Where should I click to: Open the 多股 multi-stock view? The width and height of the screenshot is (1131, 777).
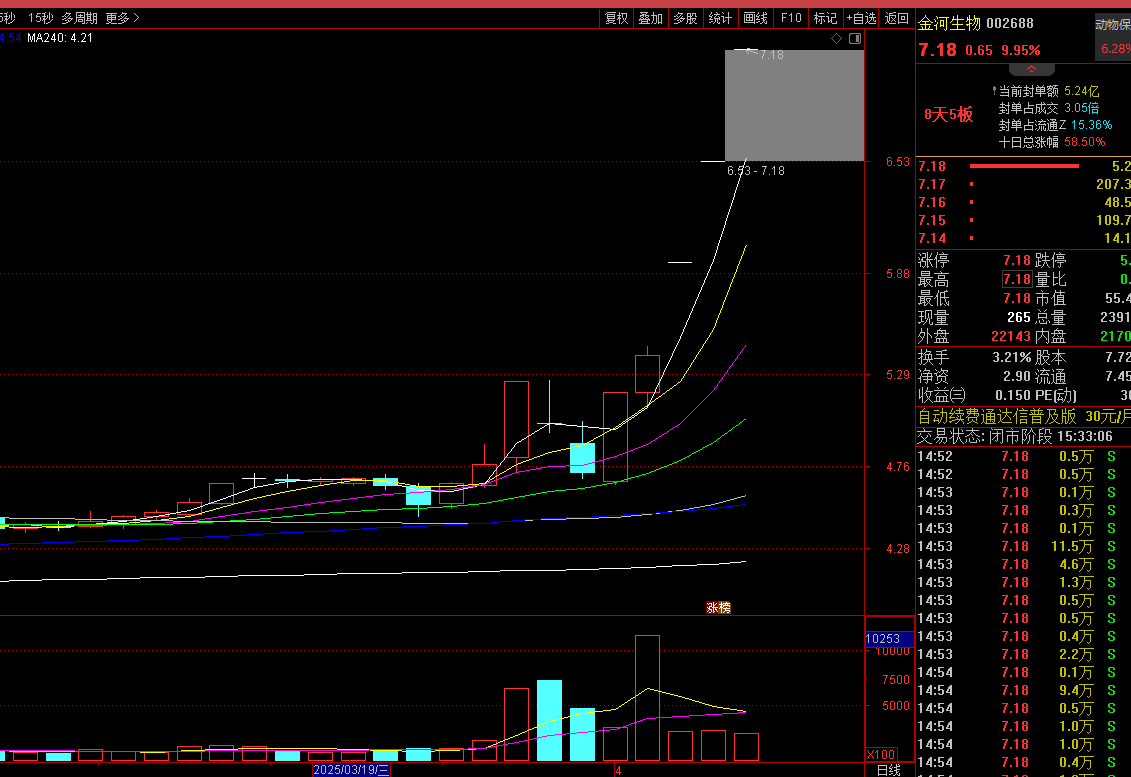(685, 18)
